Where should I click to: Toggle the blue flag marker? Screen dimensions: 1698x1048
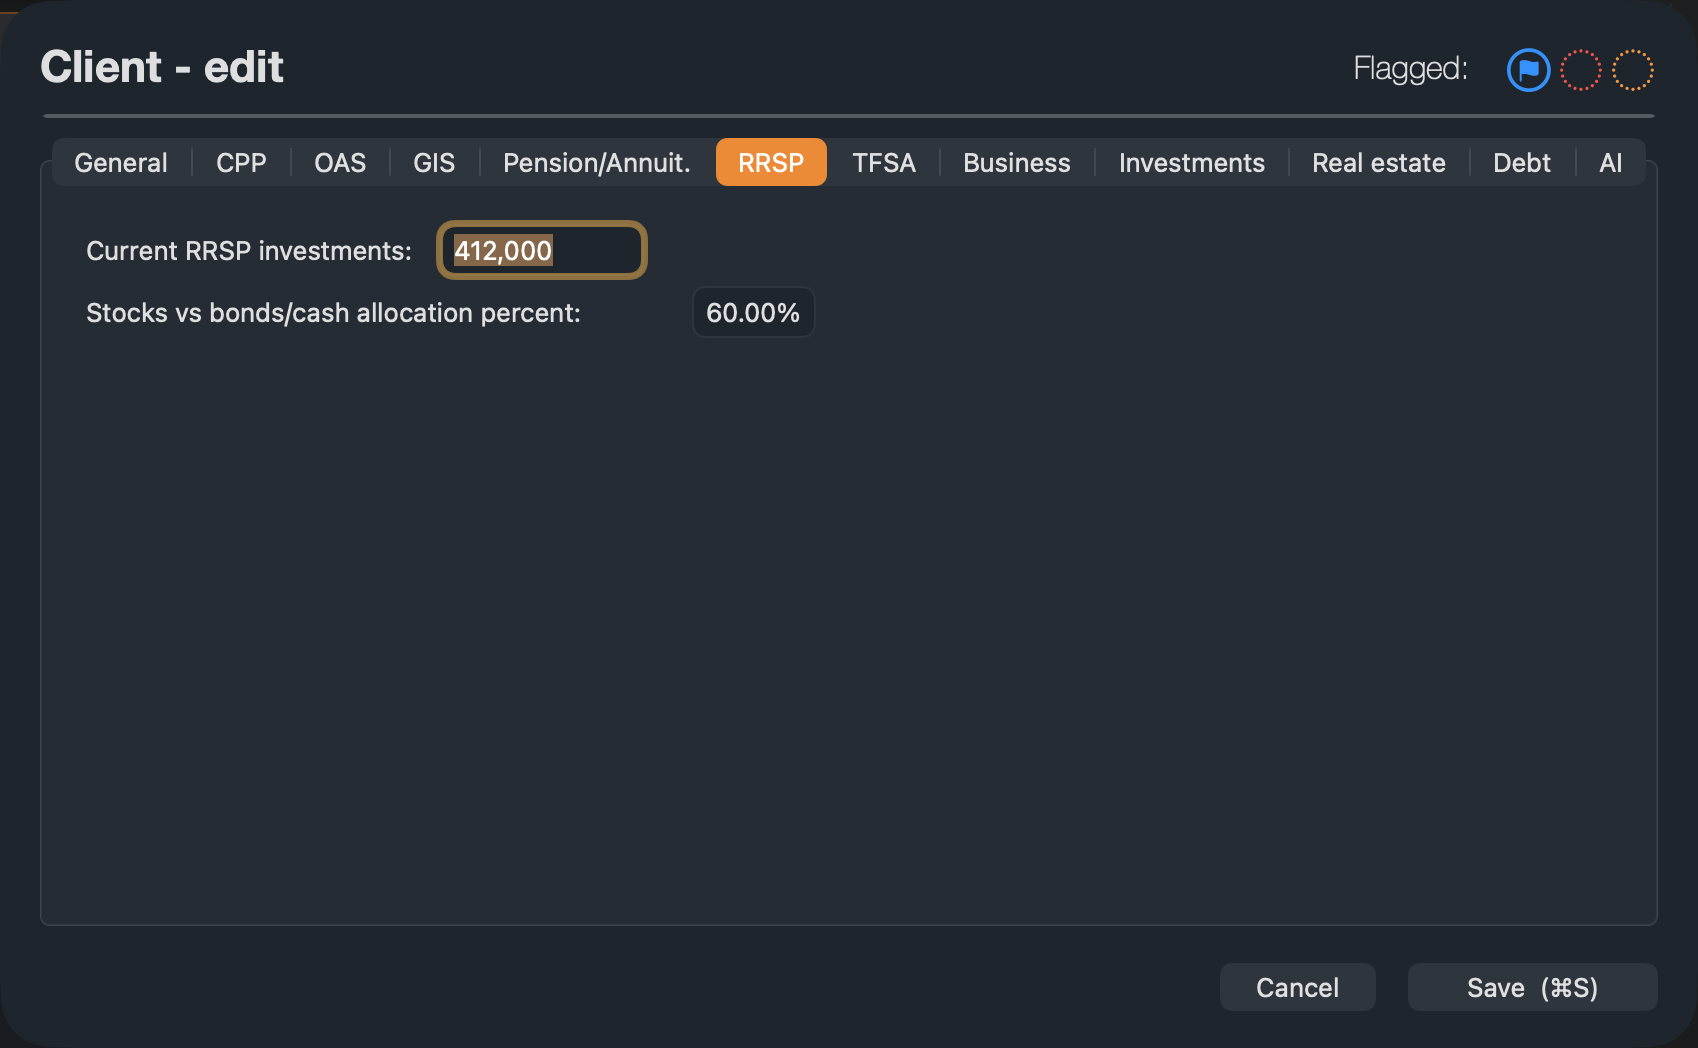pyautogui.click(x=1528, y=70)
